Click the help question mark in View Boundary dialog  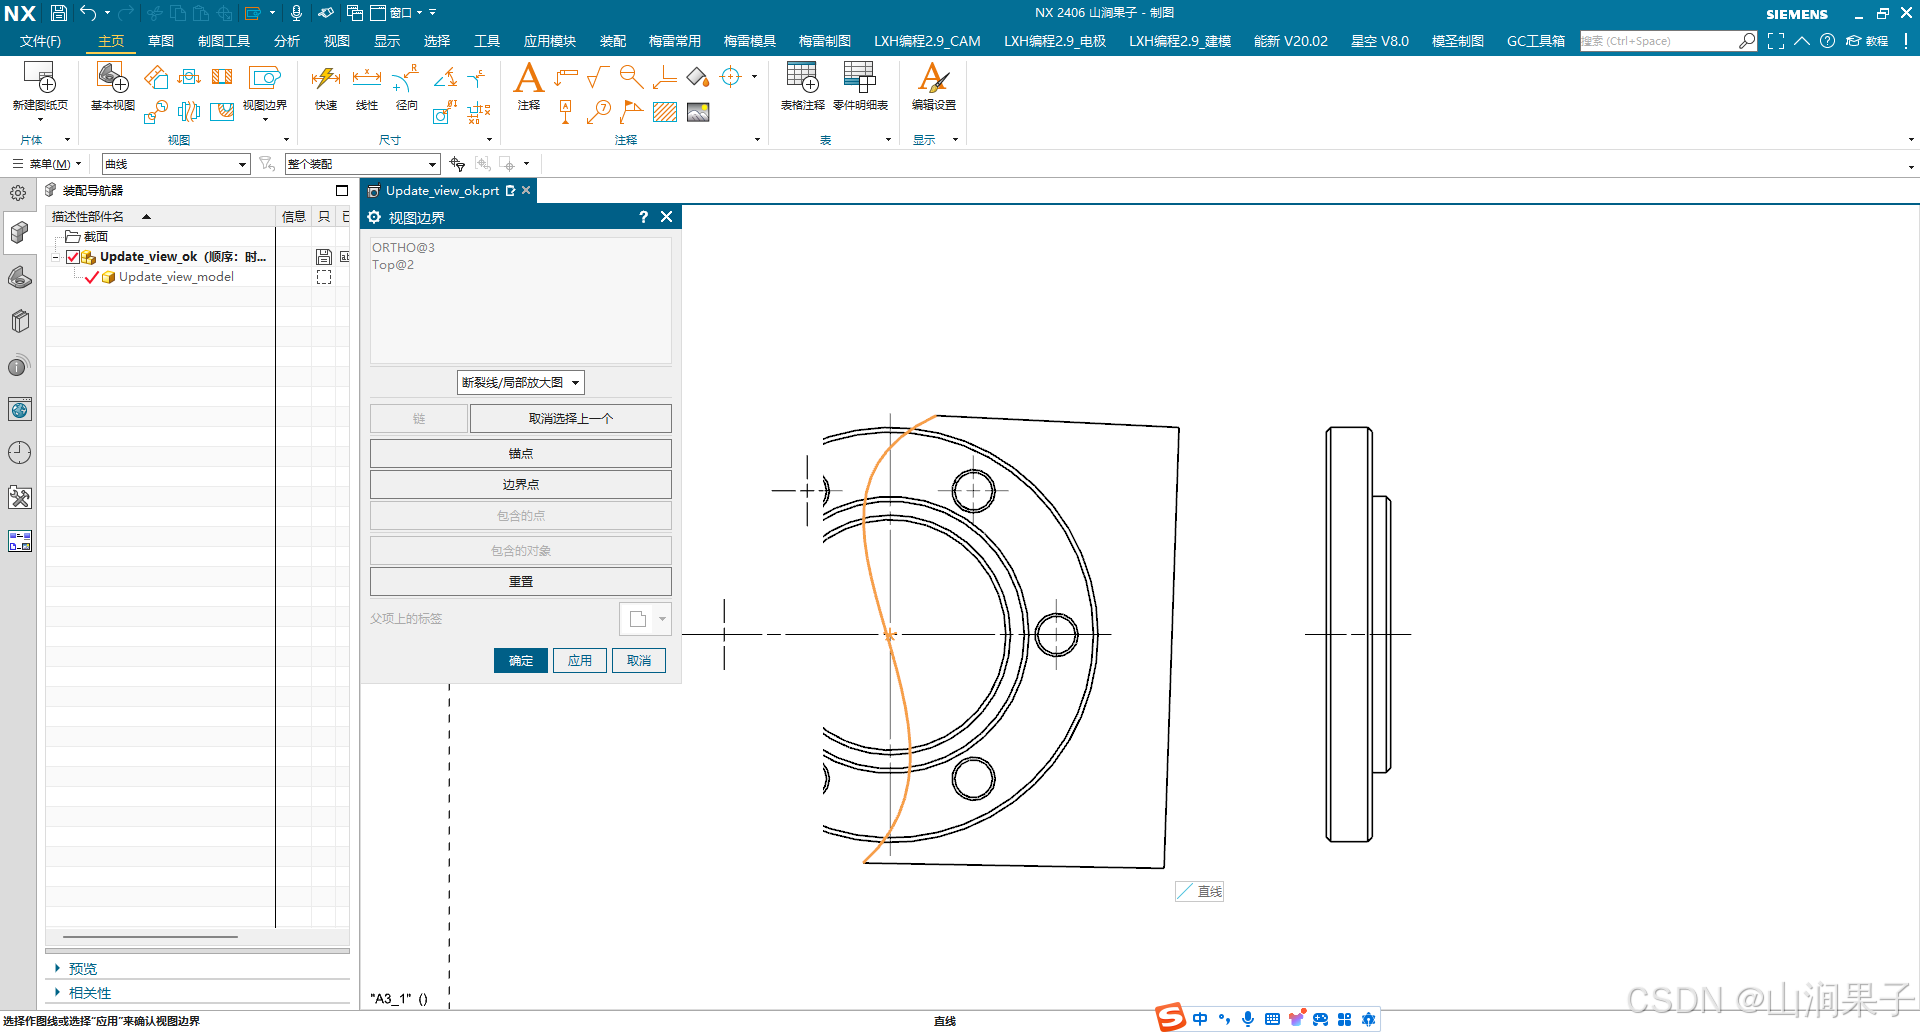click(643, 217)
